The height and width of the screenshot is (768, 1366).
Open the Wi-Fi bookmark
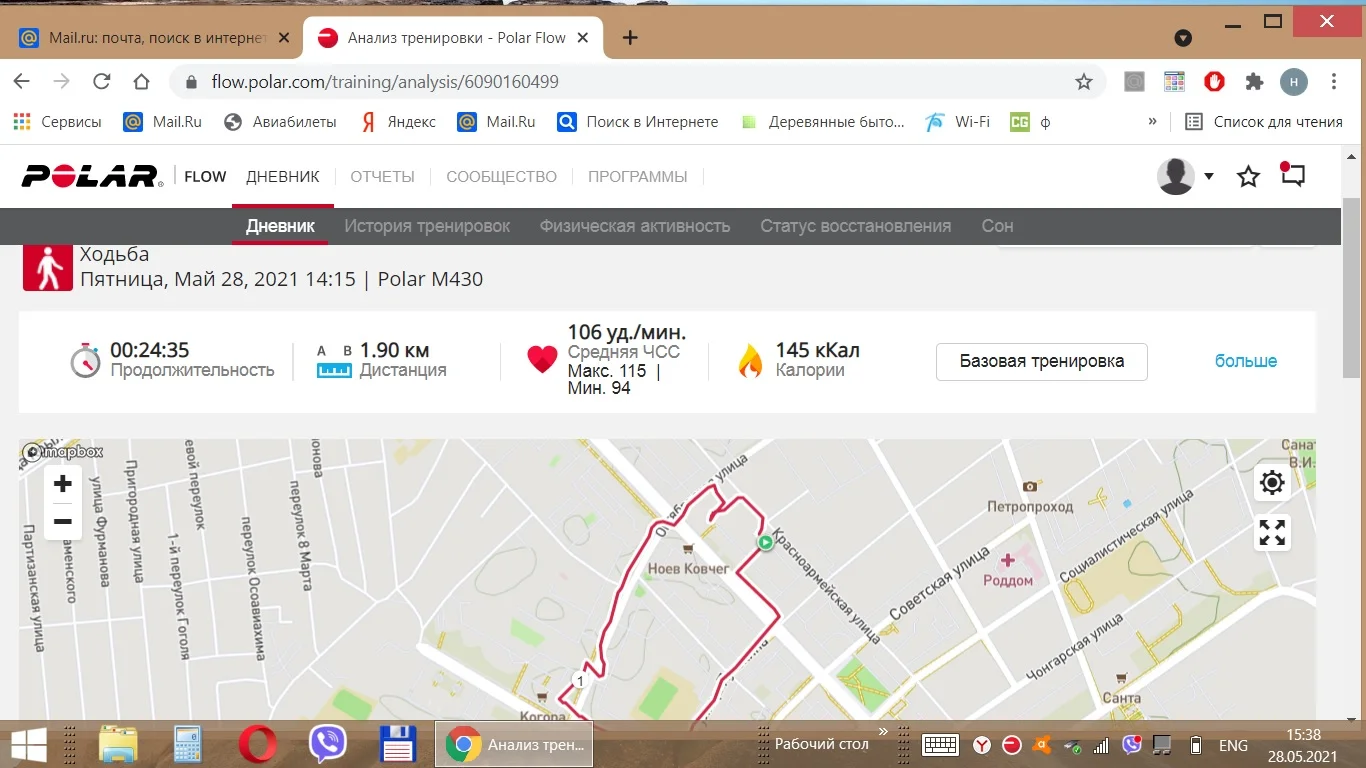pyautogui.click(x=958, y=122)
